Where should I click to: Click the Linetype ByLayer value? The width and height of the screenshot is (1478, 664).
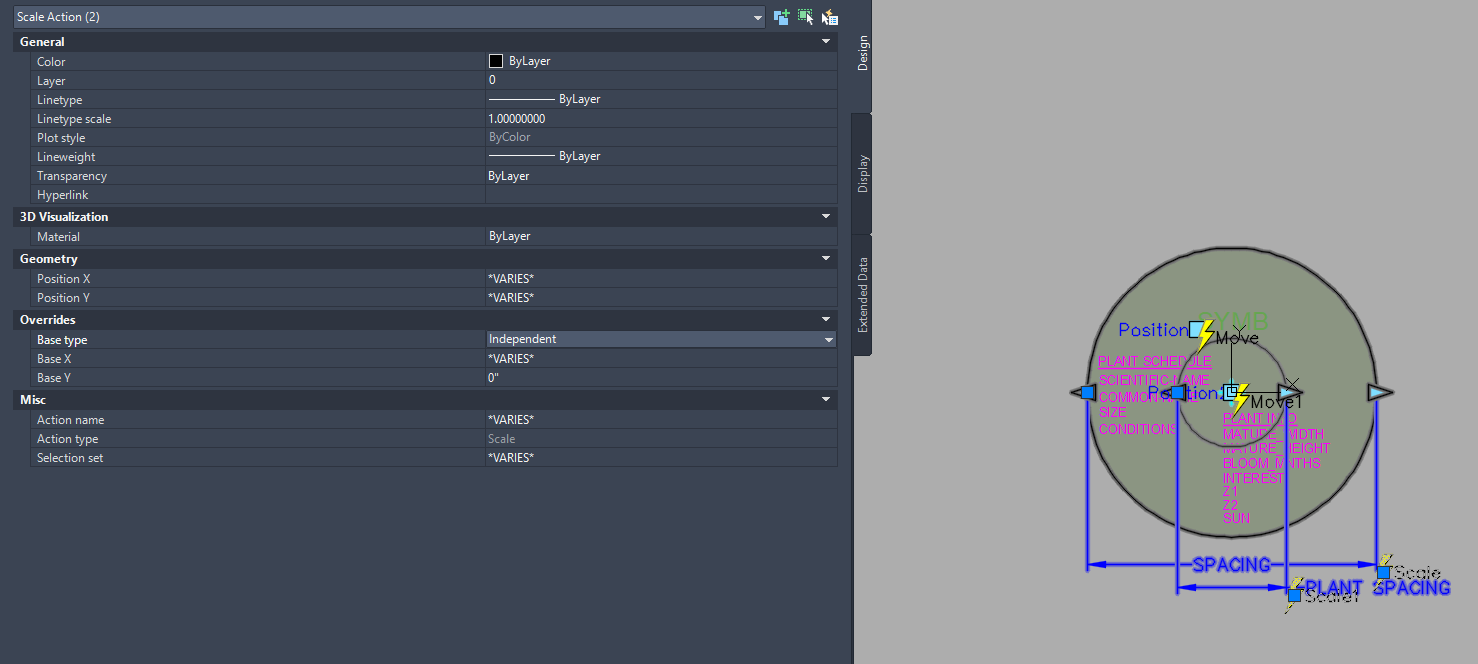point(661,99)
